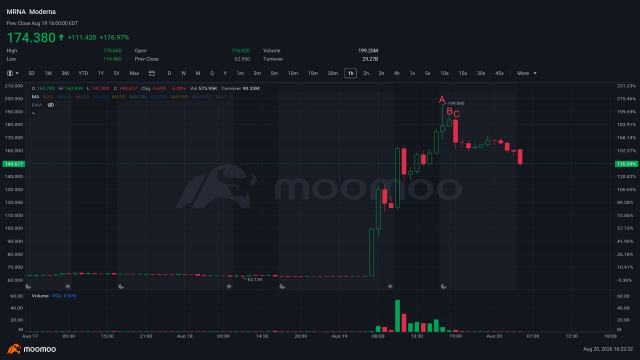Screen dimensions: 640x360
Task: Click the MA indicator group label
Action: 35,97
